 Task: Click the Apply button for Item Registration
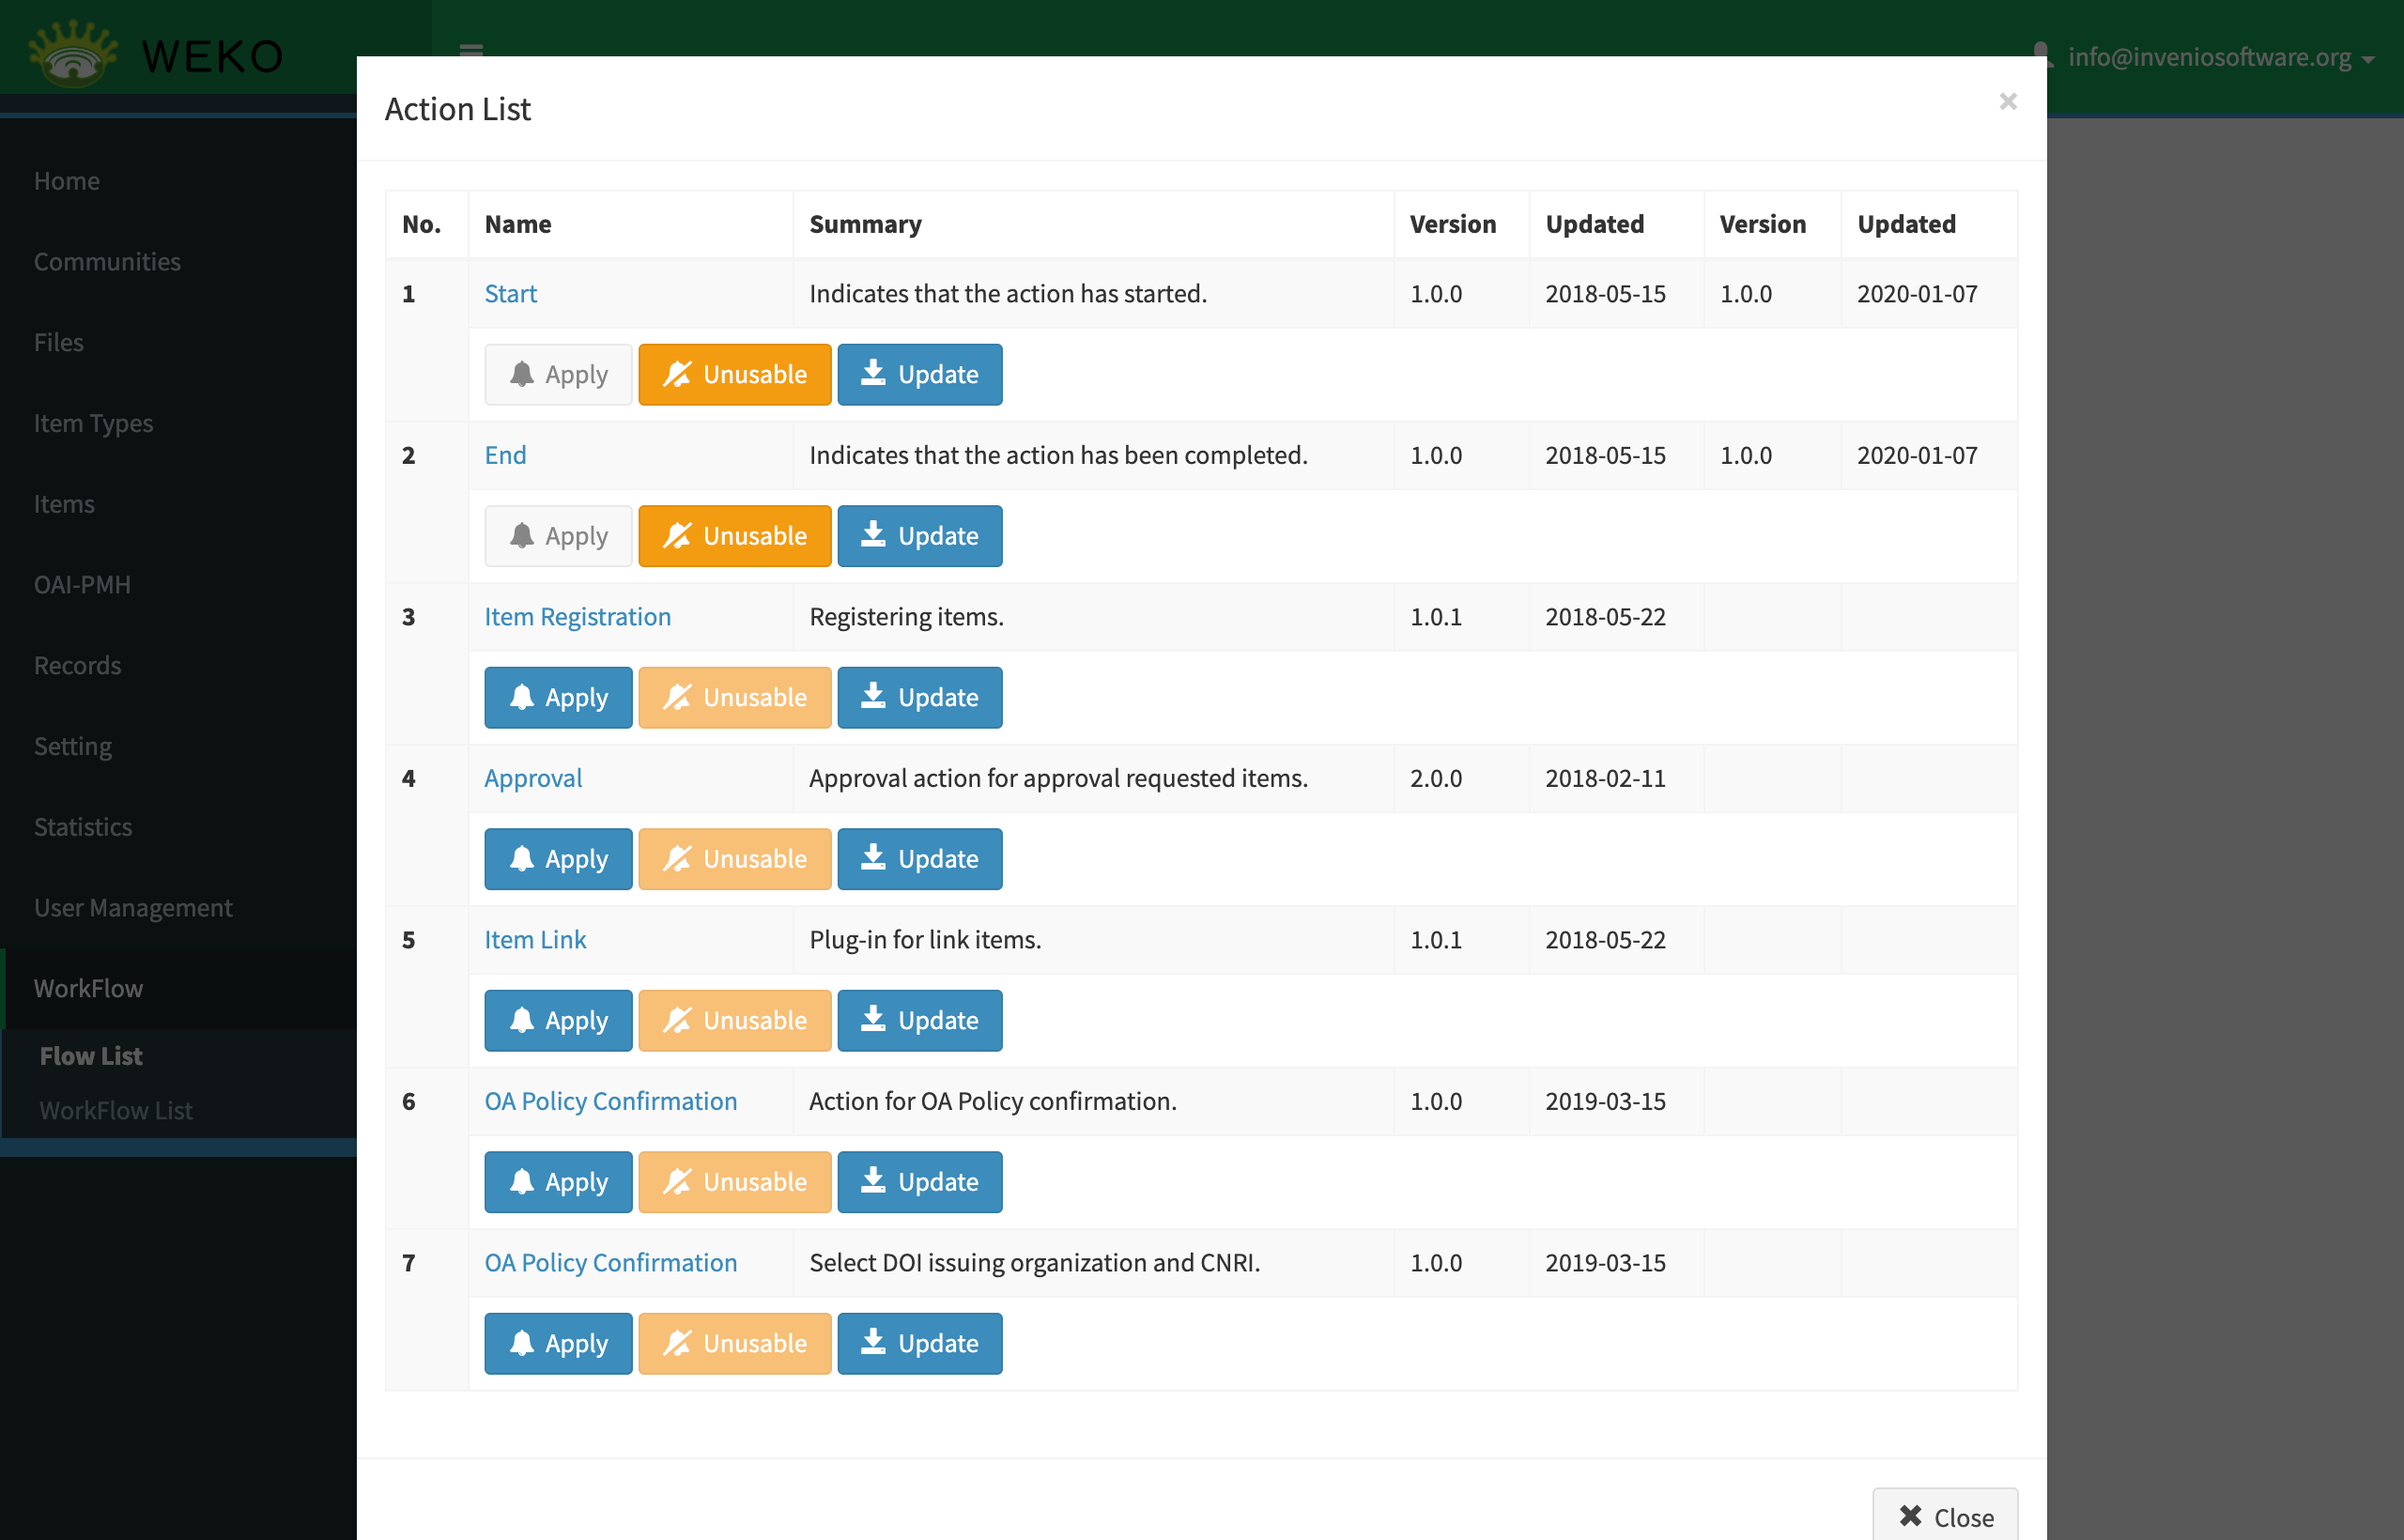[558, 697]
